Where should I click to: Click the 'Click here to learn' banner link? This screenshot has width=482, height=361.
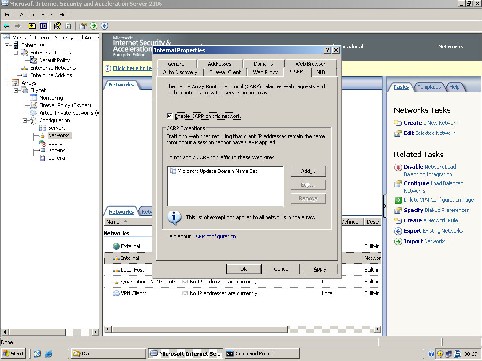pos(132,68)
